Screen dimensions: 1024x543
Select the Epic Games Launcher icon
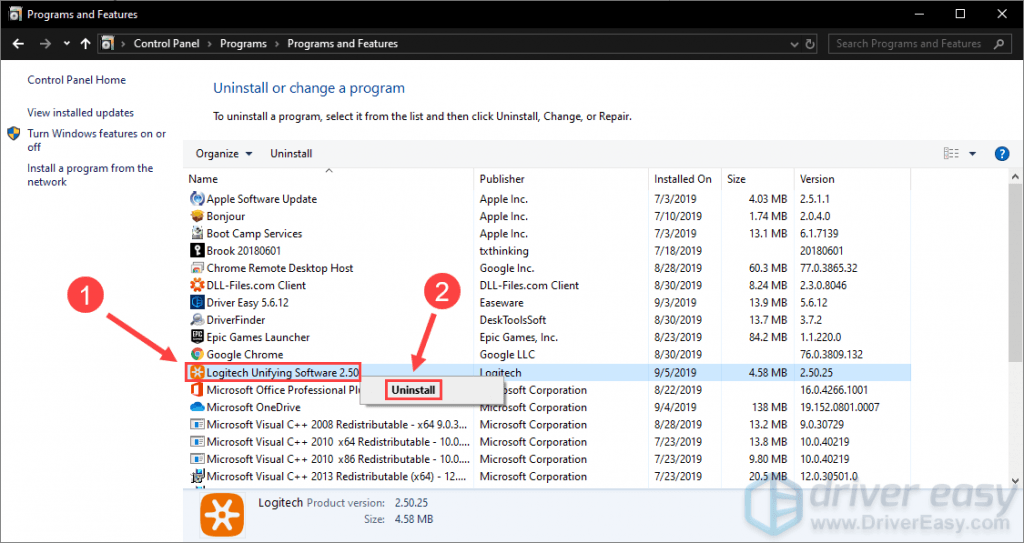197,337
